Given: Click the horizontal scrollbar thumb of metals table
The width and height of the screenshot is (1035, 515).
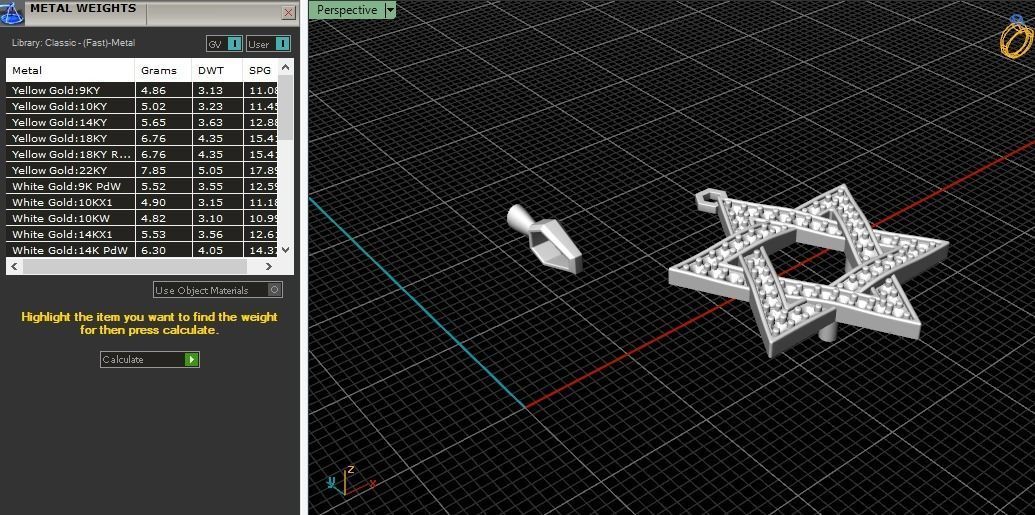Looking at the screenshot, I should tap(135, 266).
